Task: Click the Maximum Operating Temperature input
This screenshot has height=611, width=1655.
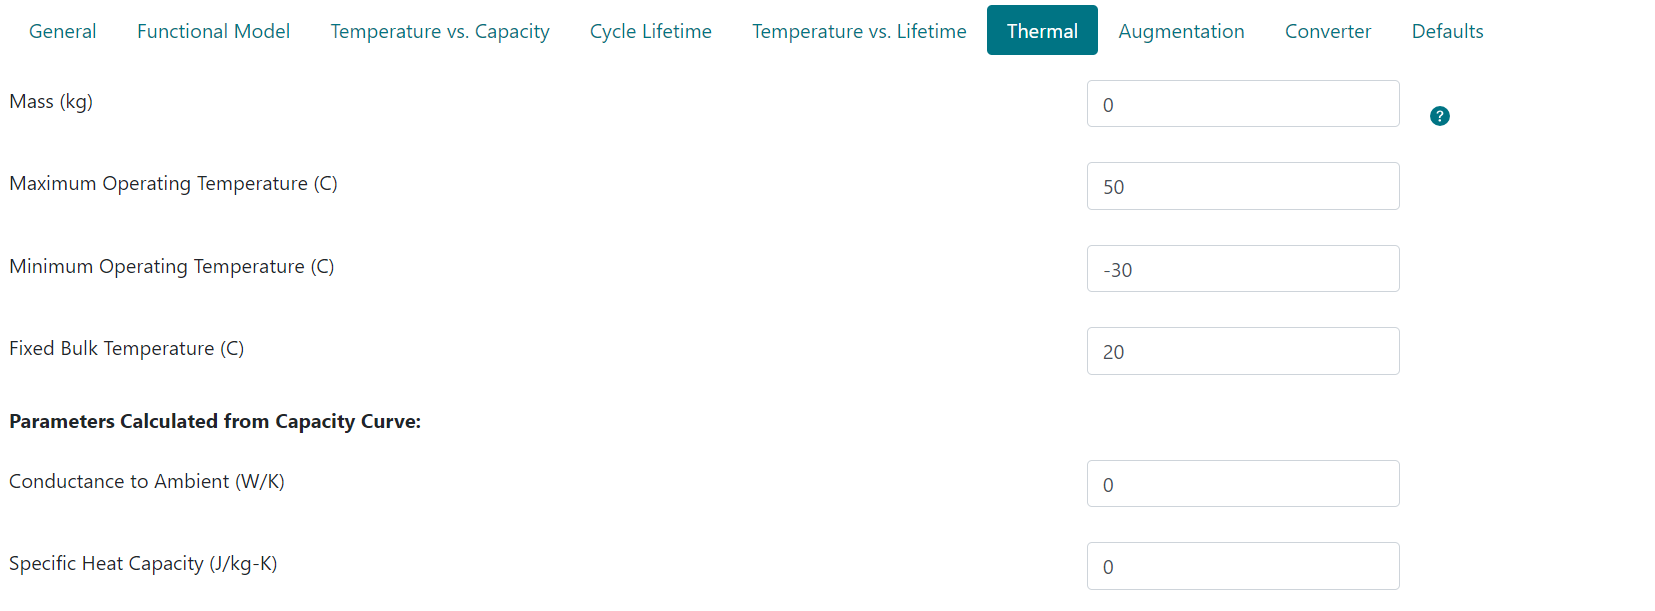Action: click(1242, 186)
